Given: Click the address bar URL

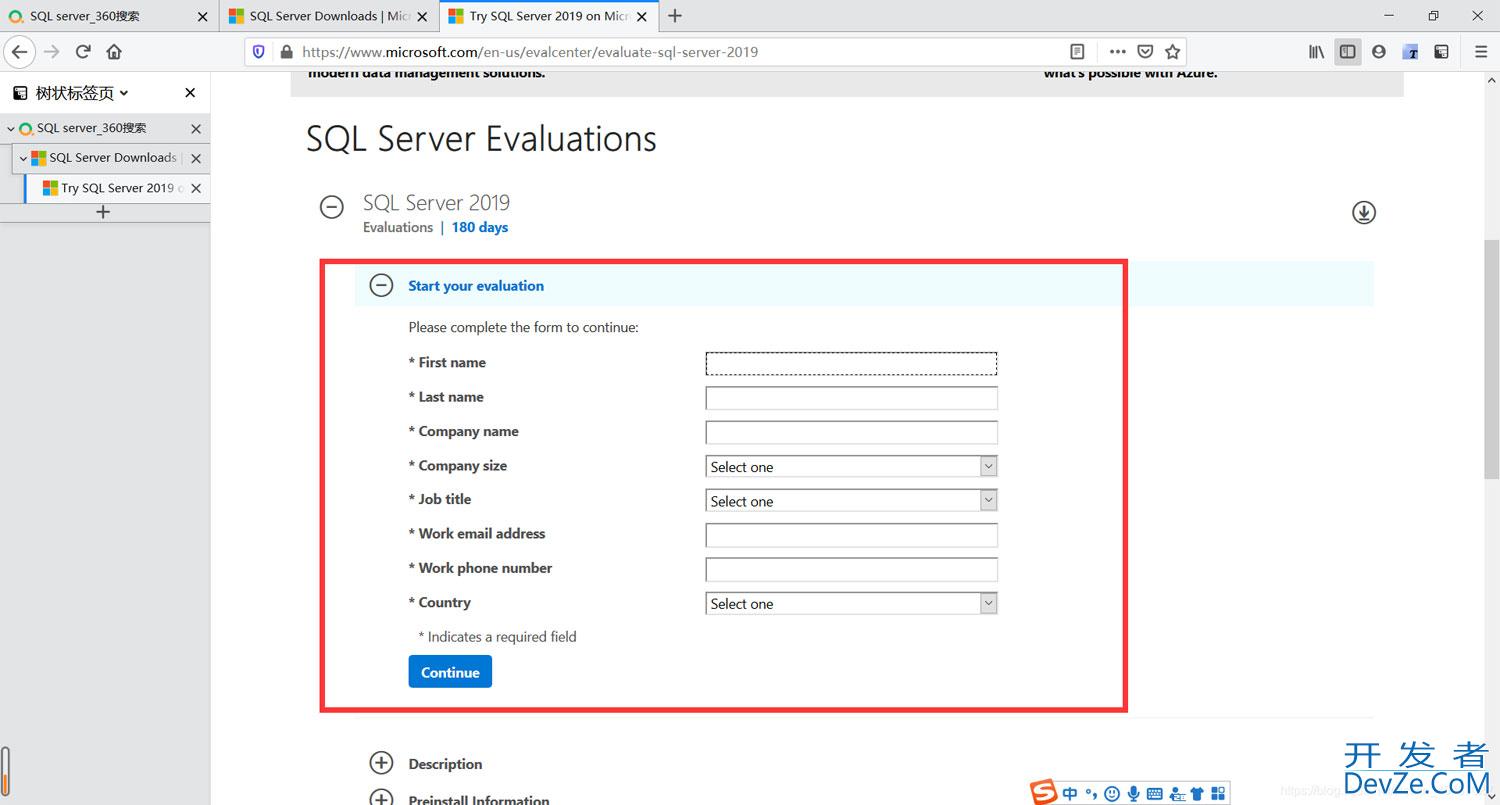Looking at the screenshot, I should pos(530,52).
